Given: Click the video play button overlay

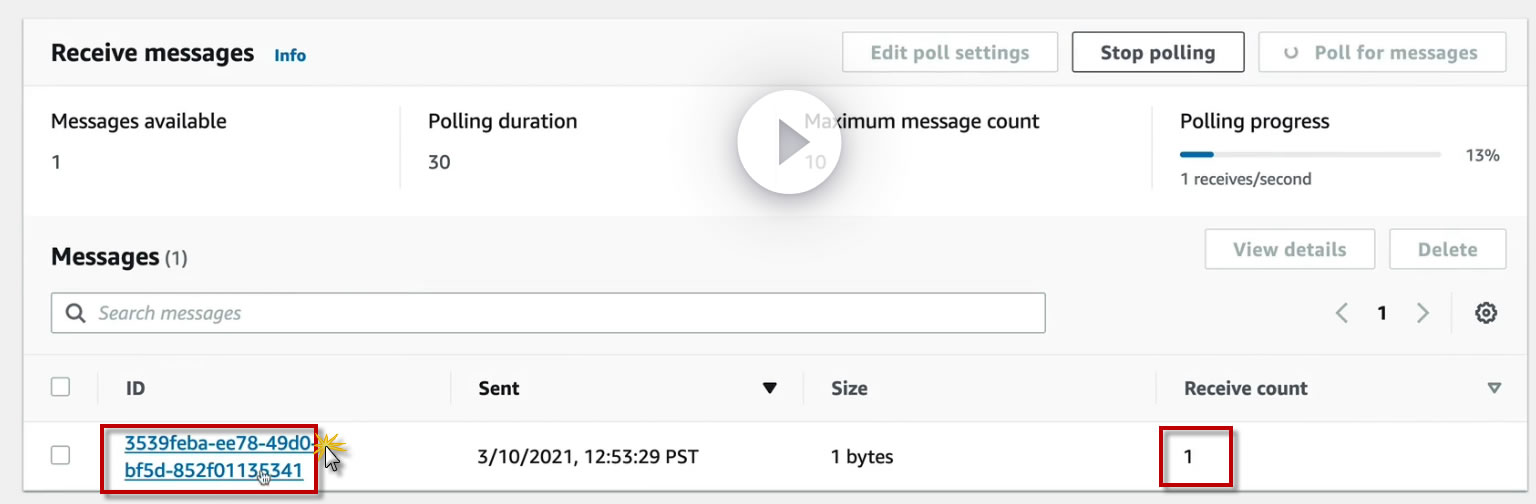Looking at the screenshot, I should point(789,145).
